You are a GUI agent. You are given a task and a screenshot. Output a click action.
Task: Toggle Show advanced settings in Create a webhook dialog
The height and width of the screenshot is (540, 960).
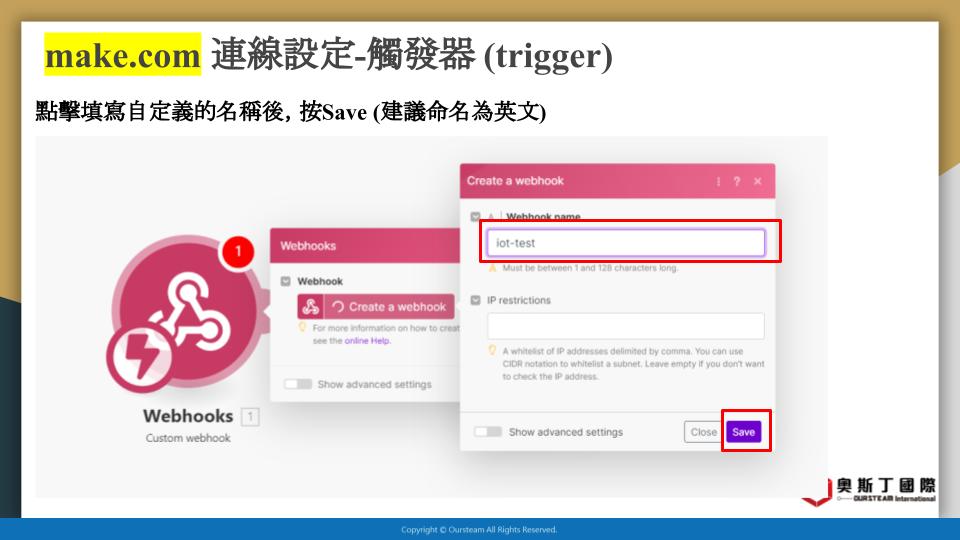coord(488,432)
